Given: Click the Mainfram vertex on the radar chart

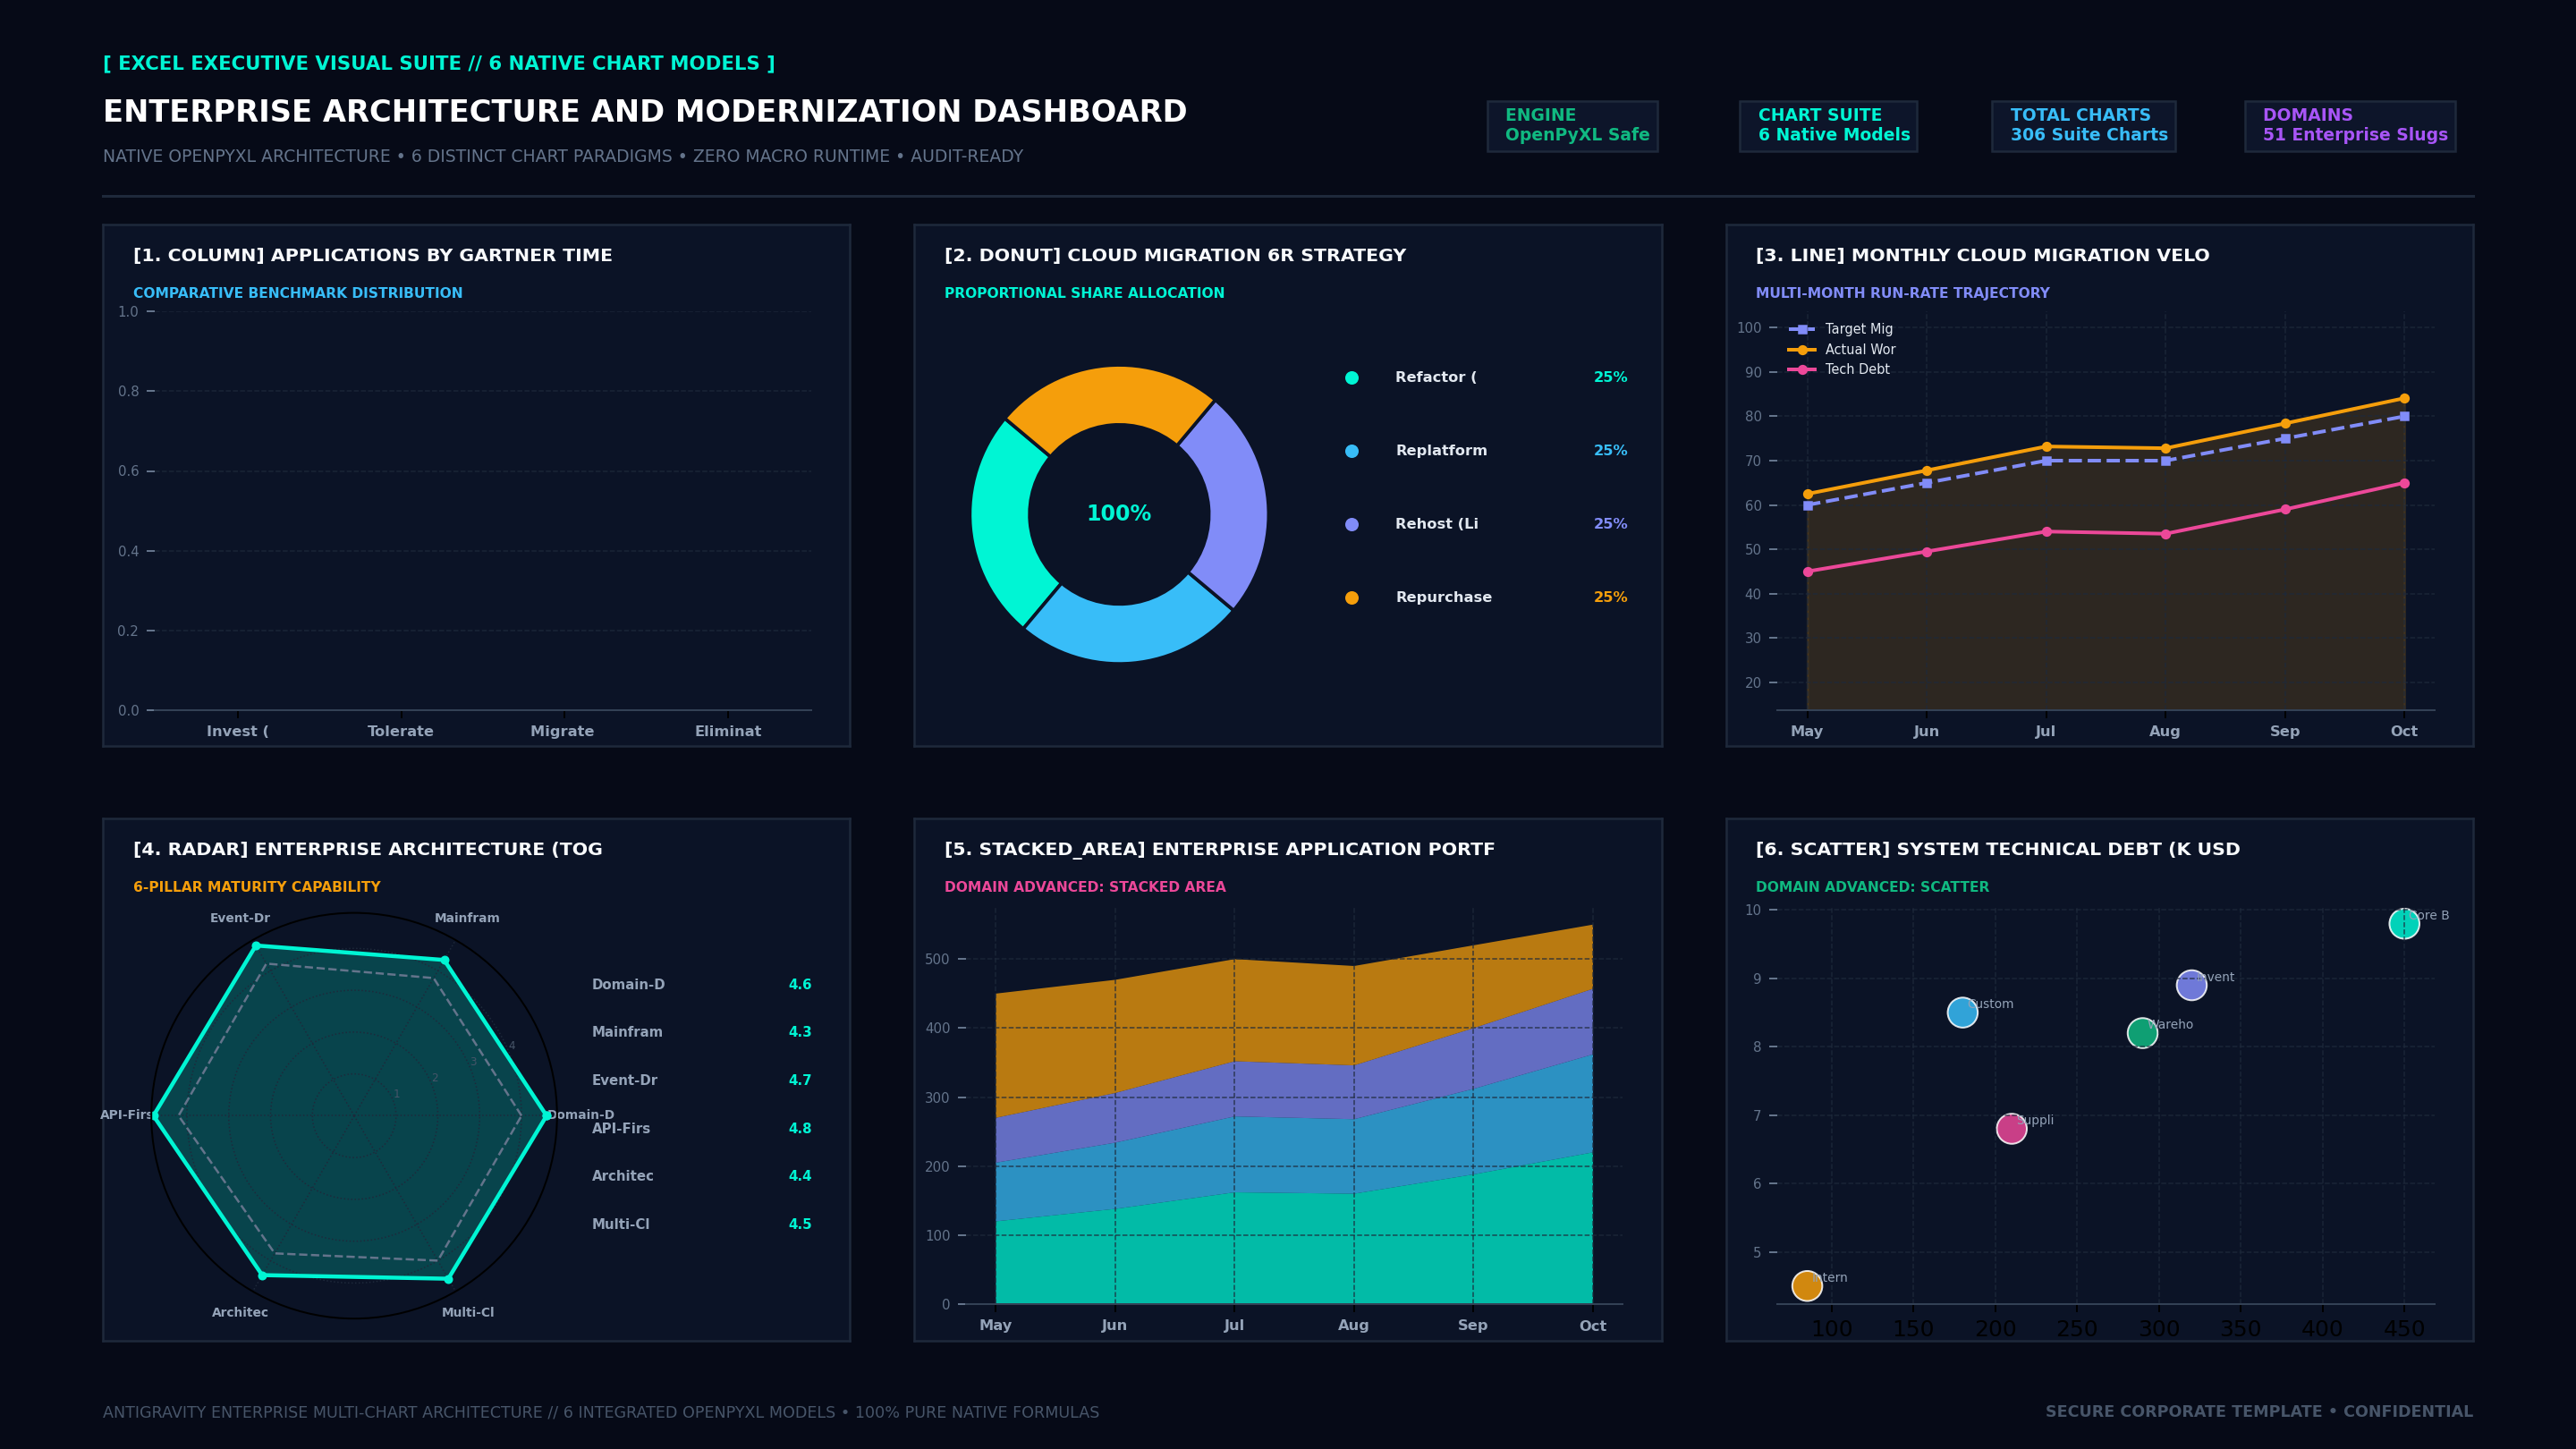Looking at the screenshot, I should point(445,960).
